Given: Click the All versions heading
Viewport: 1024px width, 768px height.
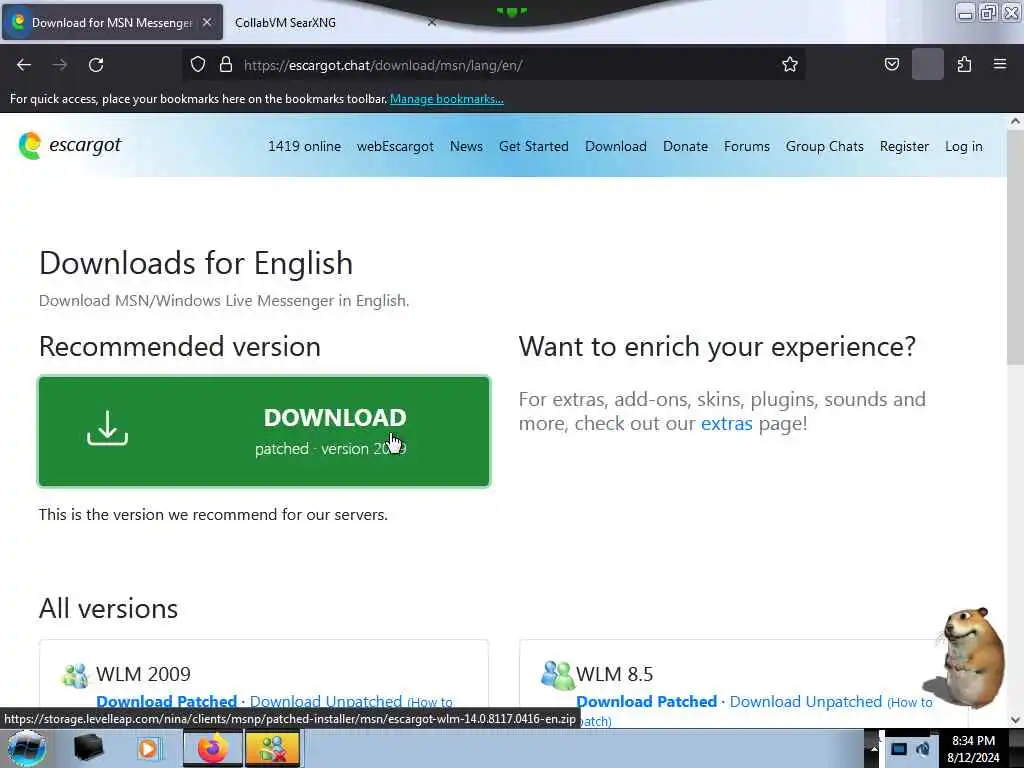Looking at the screenshot, I should click(x=108, y=608).
